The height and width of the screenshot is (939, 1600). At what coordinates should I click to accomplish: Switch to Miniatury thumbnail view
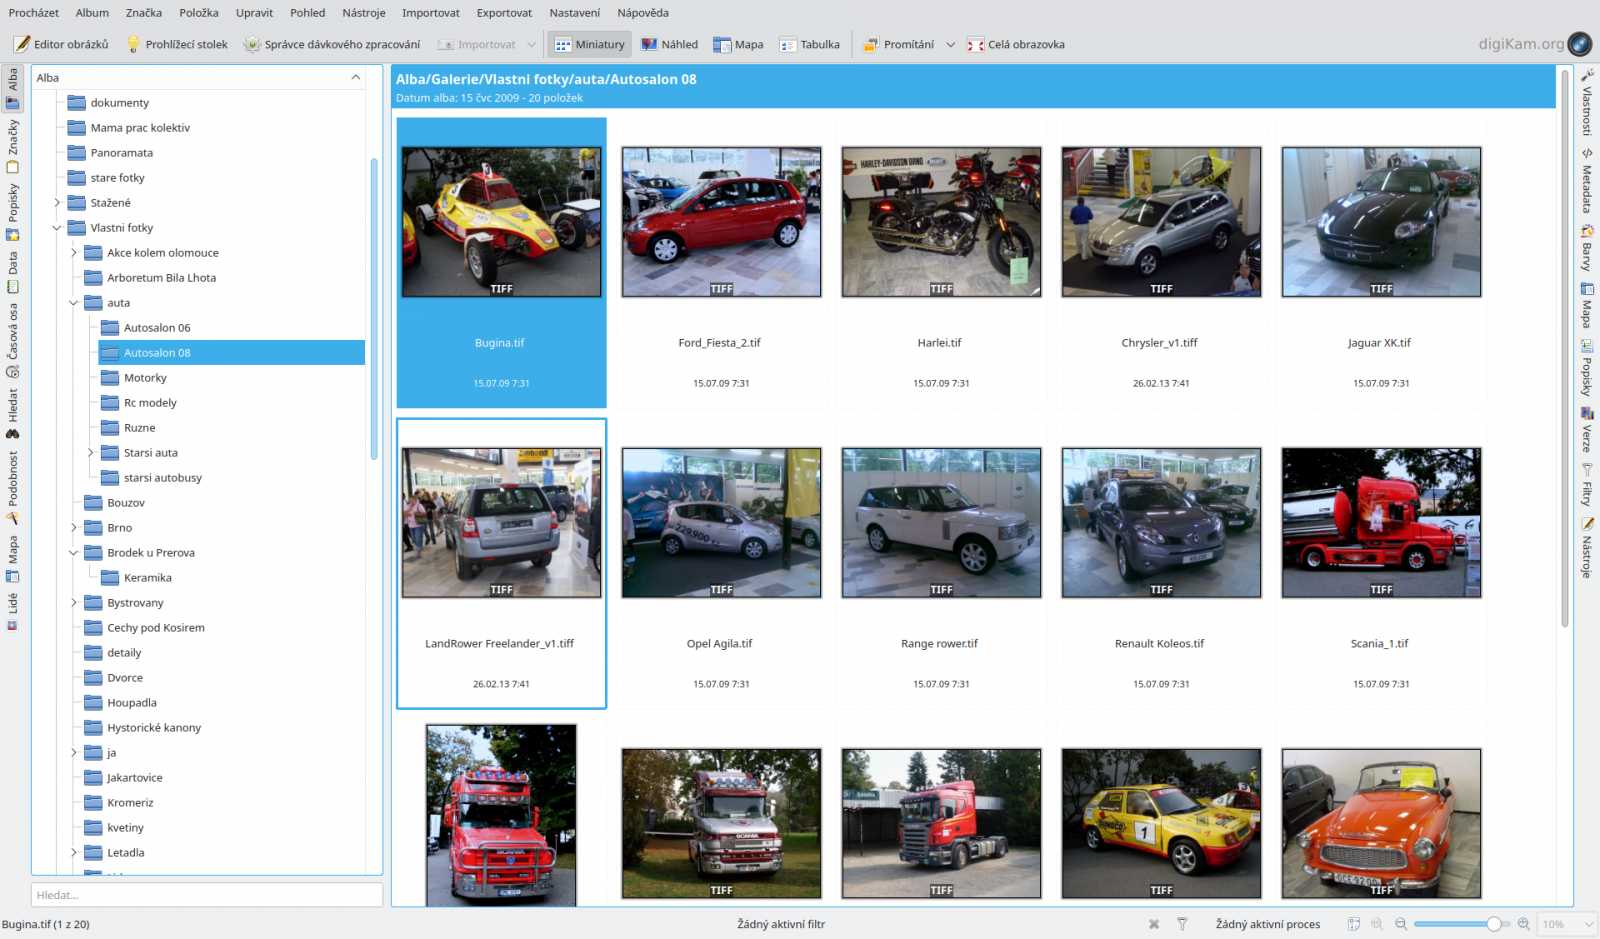(x=590, y=44)
